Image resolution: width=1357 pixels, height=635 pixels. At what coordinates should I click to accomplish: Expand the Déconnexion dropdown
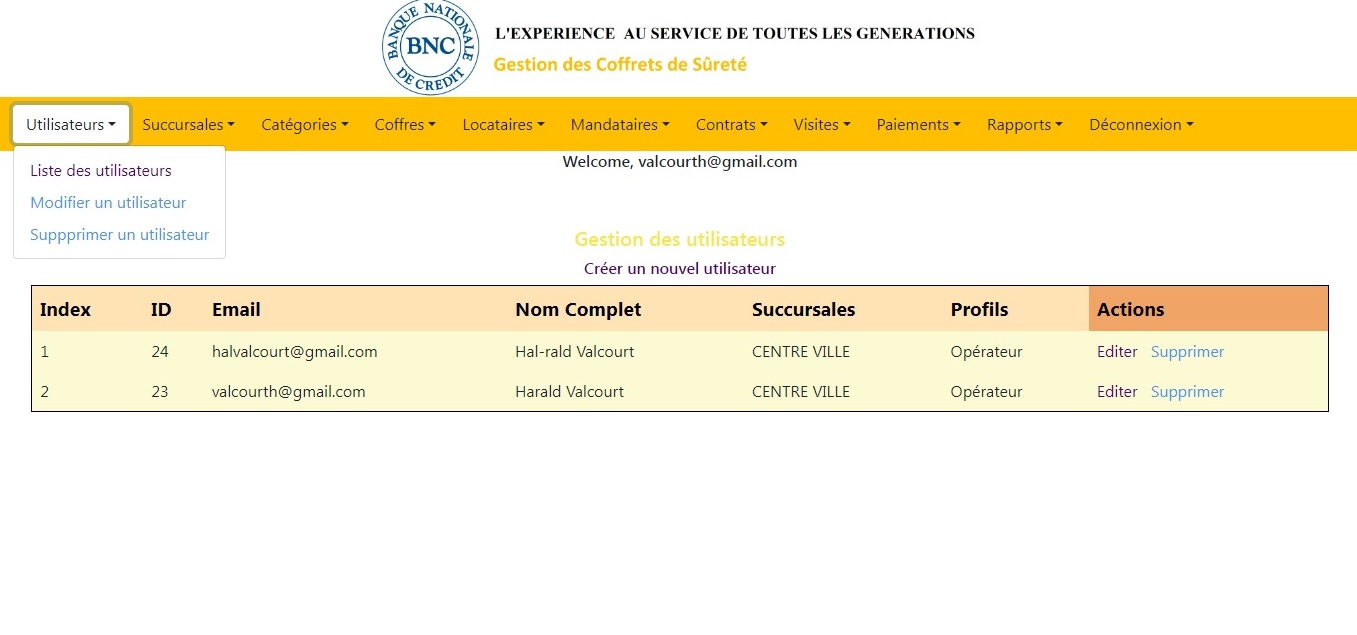click(x=1141, y=125)
